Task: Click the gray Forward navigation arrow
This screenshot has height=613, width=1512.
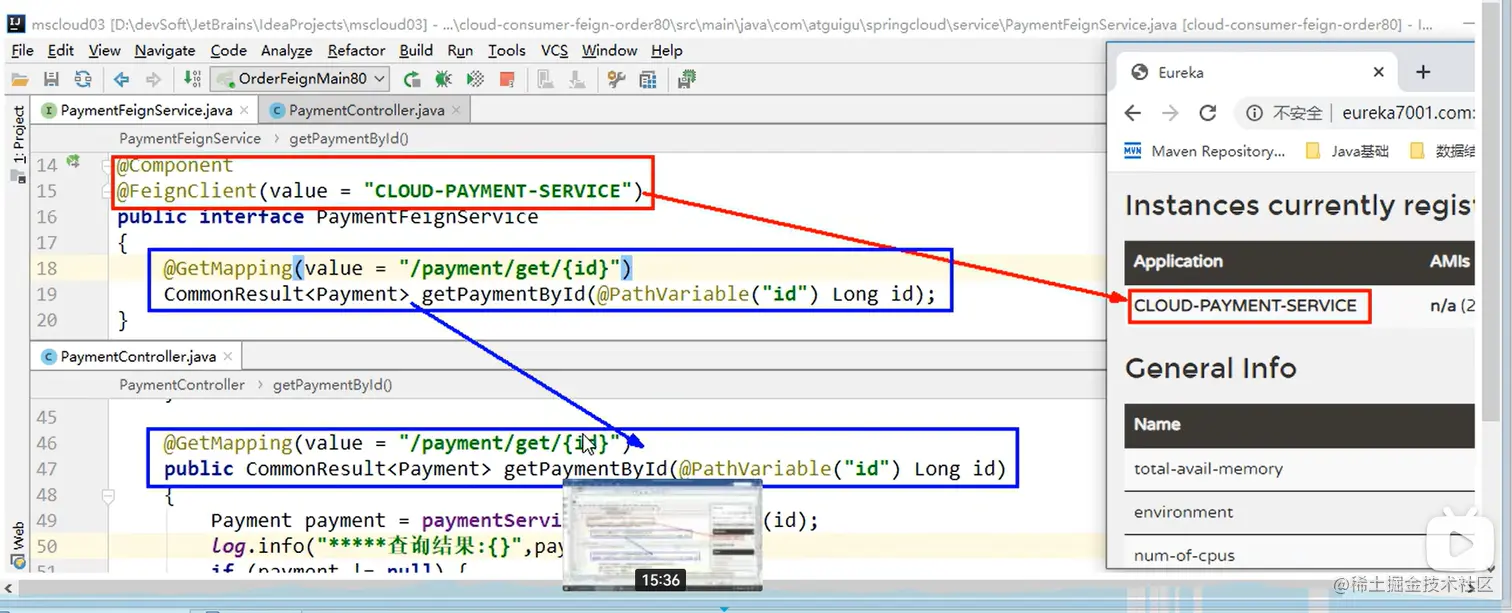Action: pyautogui.click(x=153, y=79)
